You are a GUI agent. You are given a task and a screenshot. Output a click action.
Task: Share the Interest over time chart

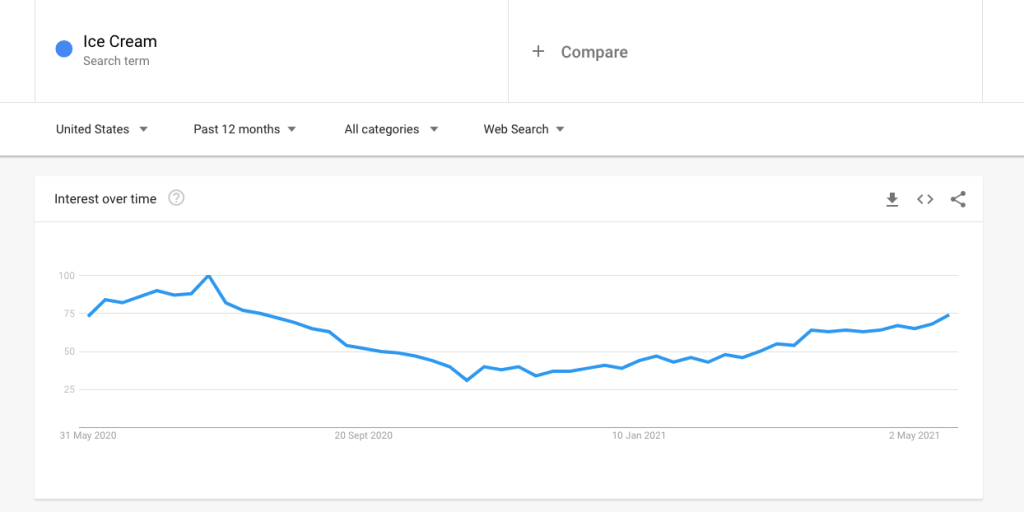[x=958, y=199]
